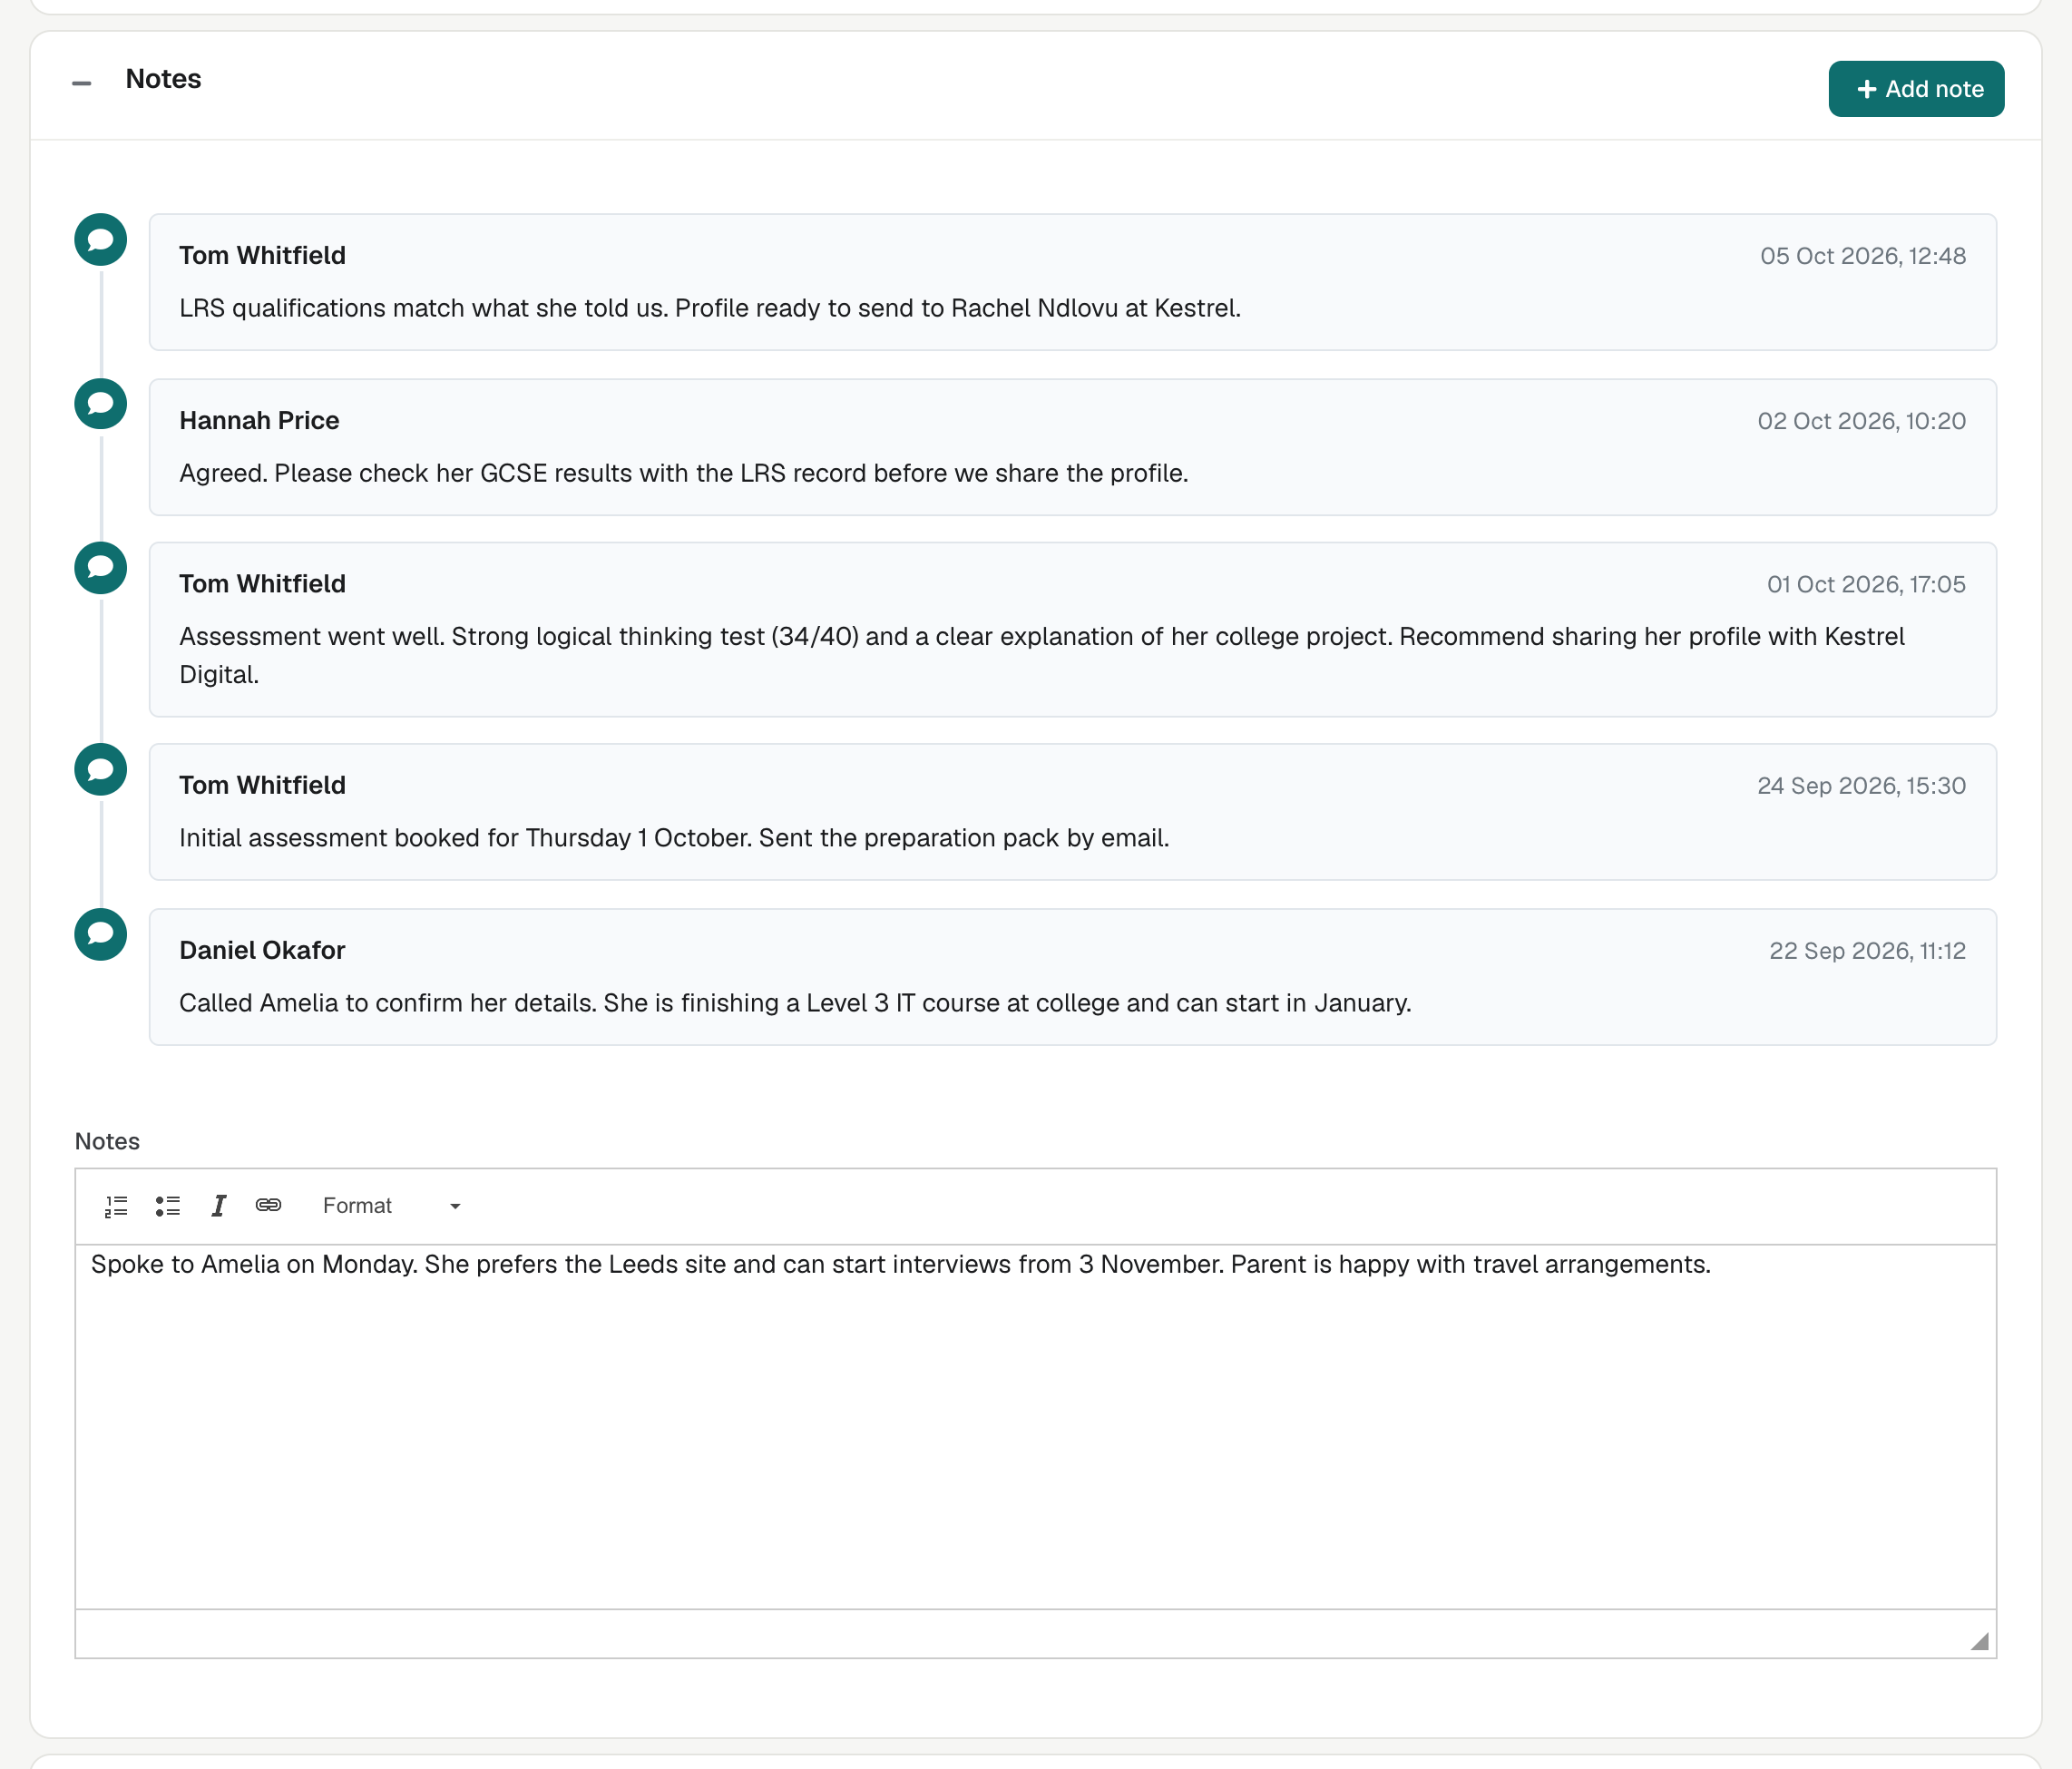Click the note text about LRS qualifications match
The width and height of the screenshot is (2072, 1769).
[x=710, y=308]
